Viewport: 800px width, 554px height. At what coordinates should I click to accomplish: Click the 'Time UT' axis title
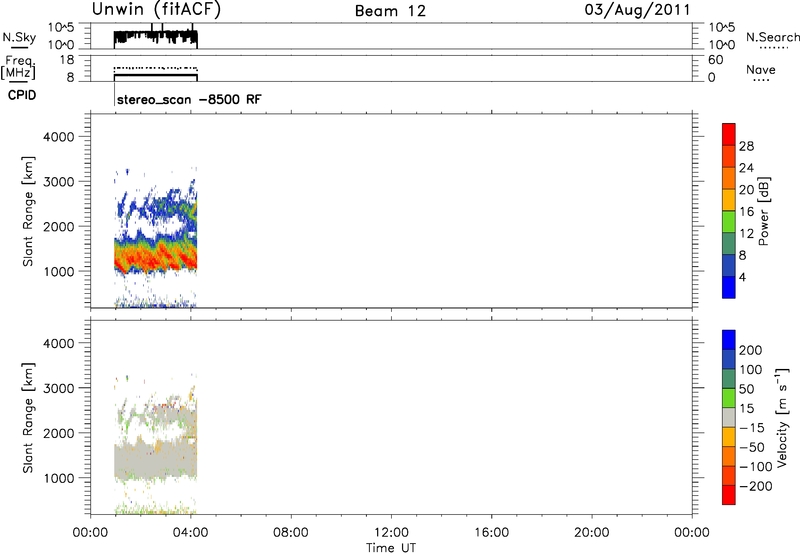click(x=391, y=548)
